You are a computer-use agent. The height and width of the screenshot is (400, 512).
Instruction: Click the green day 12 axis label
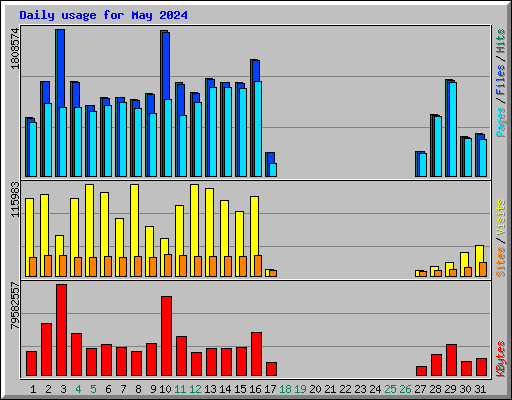195,389
